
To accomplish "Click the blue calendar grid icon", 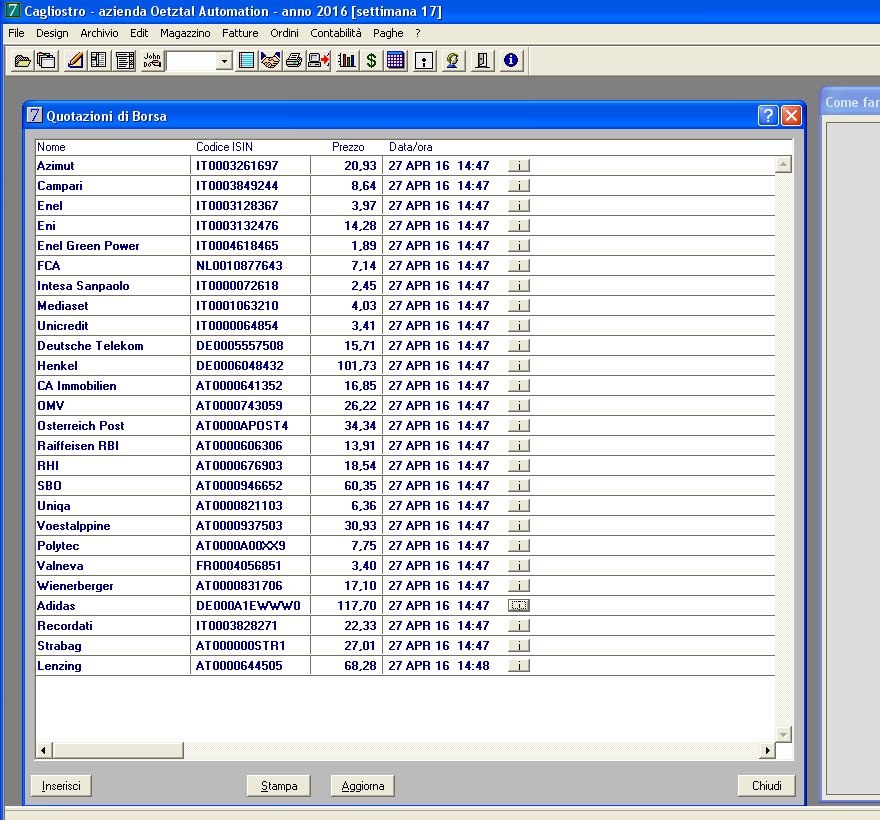I will pos(396,60).
